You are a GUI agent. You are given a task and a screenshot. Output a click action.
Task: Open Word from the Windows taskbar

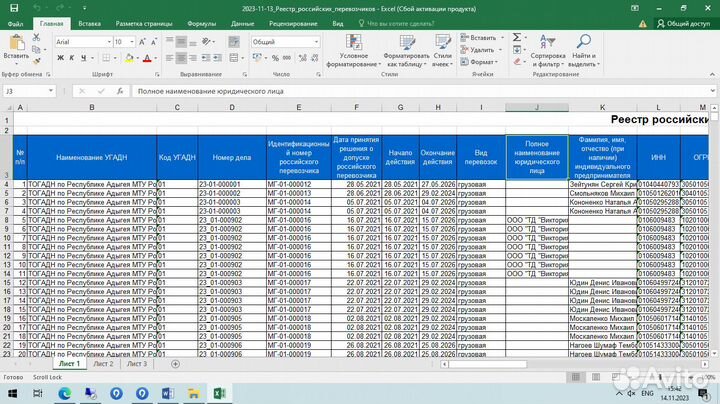pyautogui.click(x=167, y=392)
